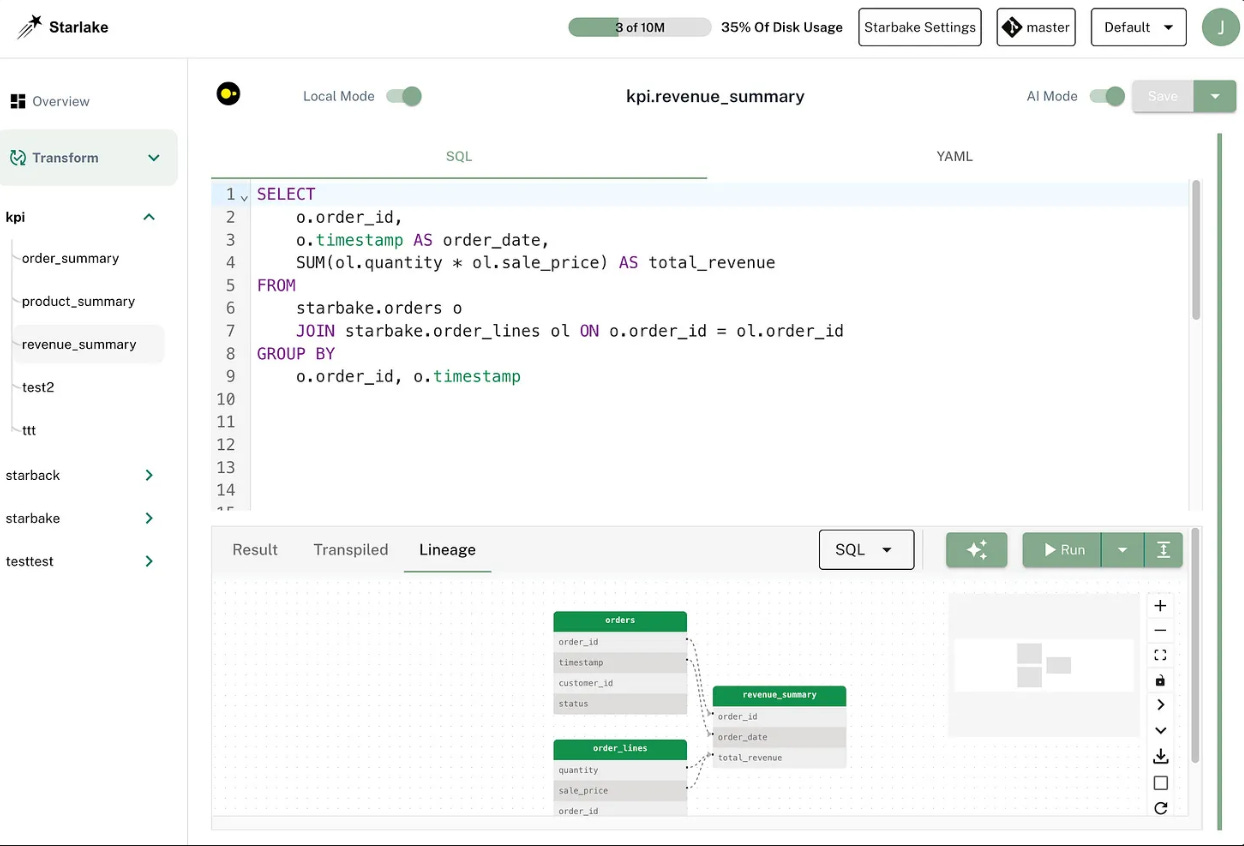Click the Overview dashboard icon
This screenshot has width=1244, height=846.
[17, 101]
